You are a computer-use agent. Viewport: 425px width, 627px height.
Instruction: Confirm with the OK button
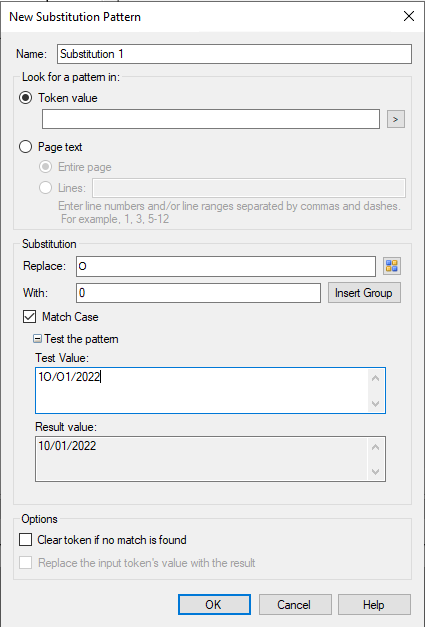point(214,604)
